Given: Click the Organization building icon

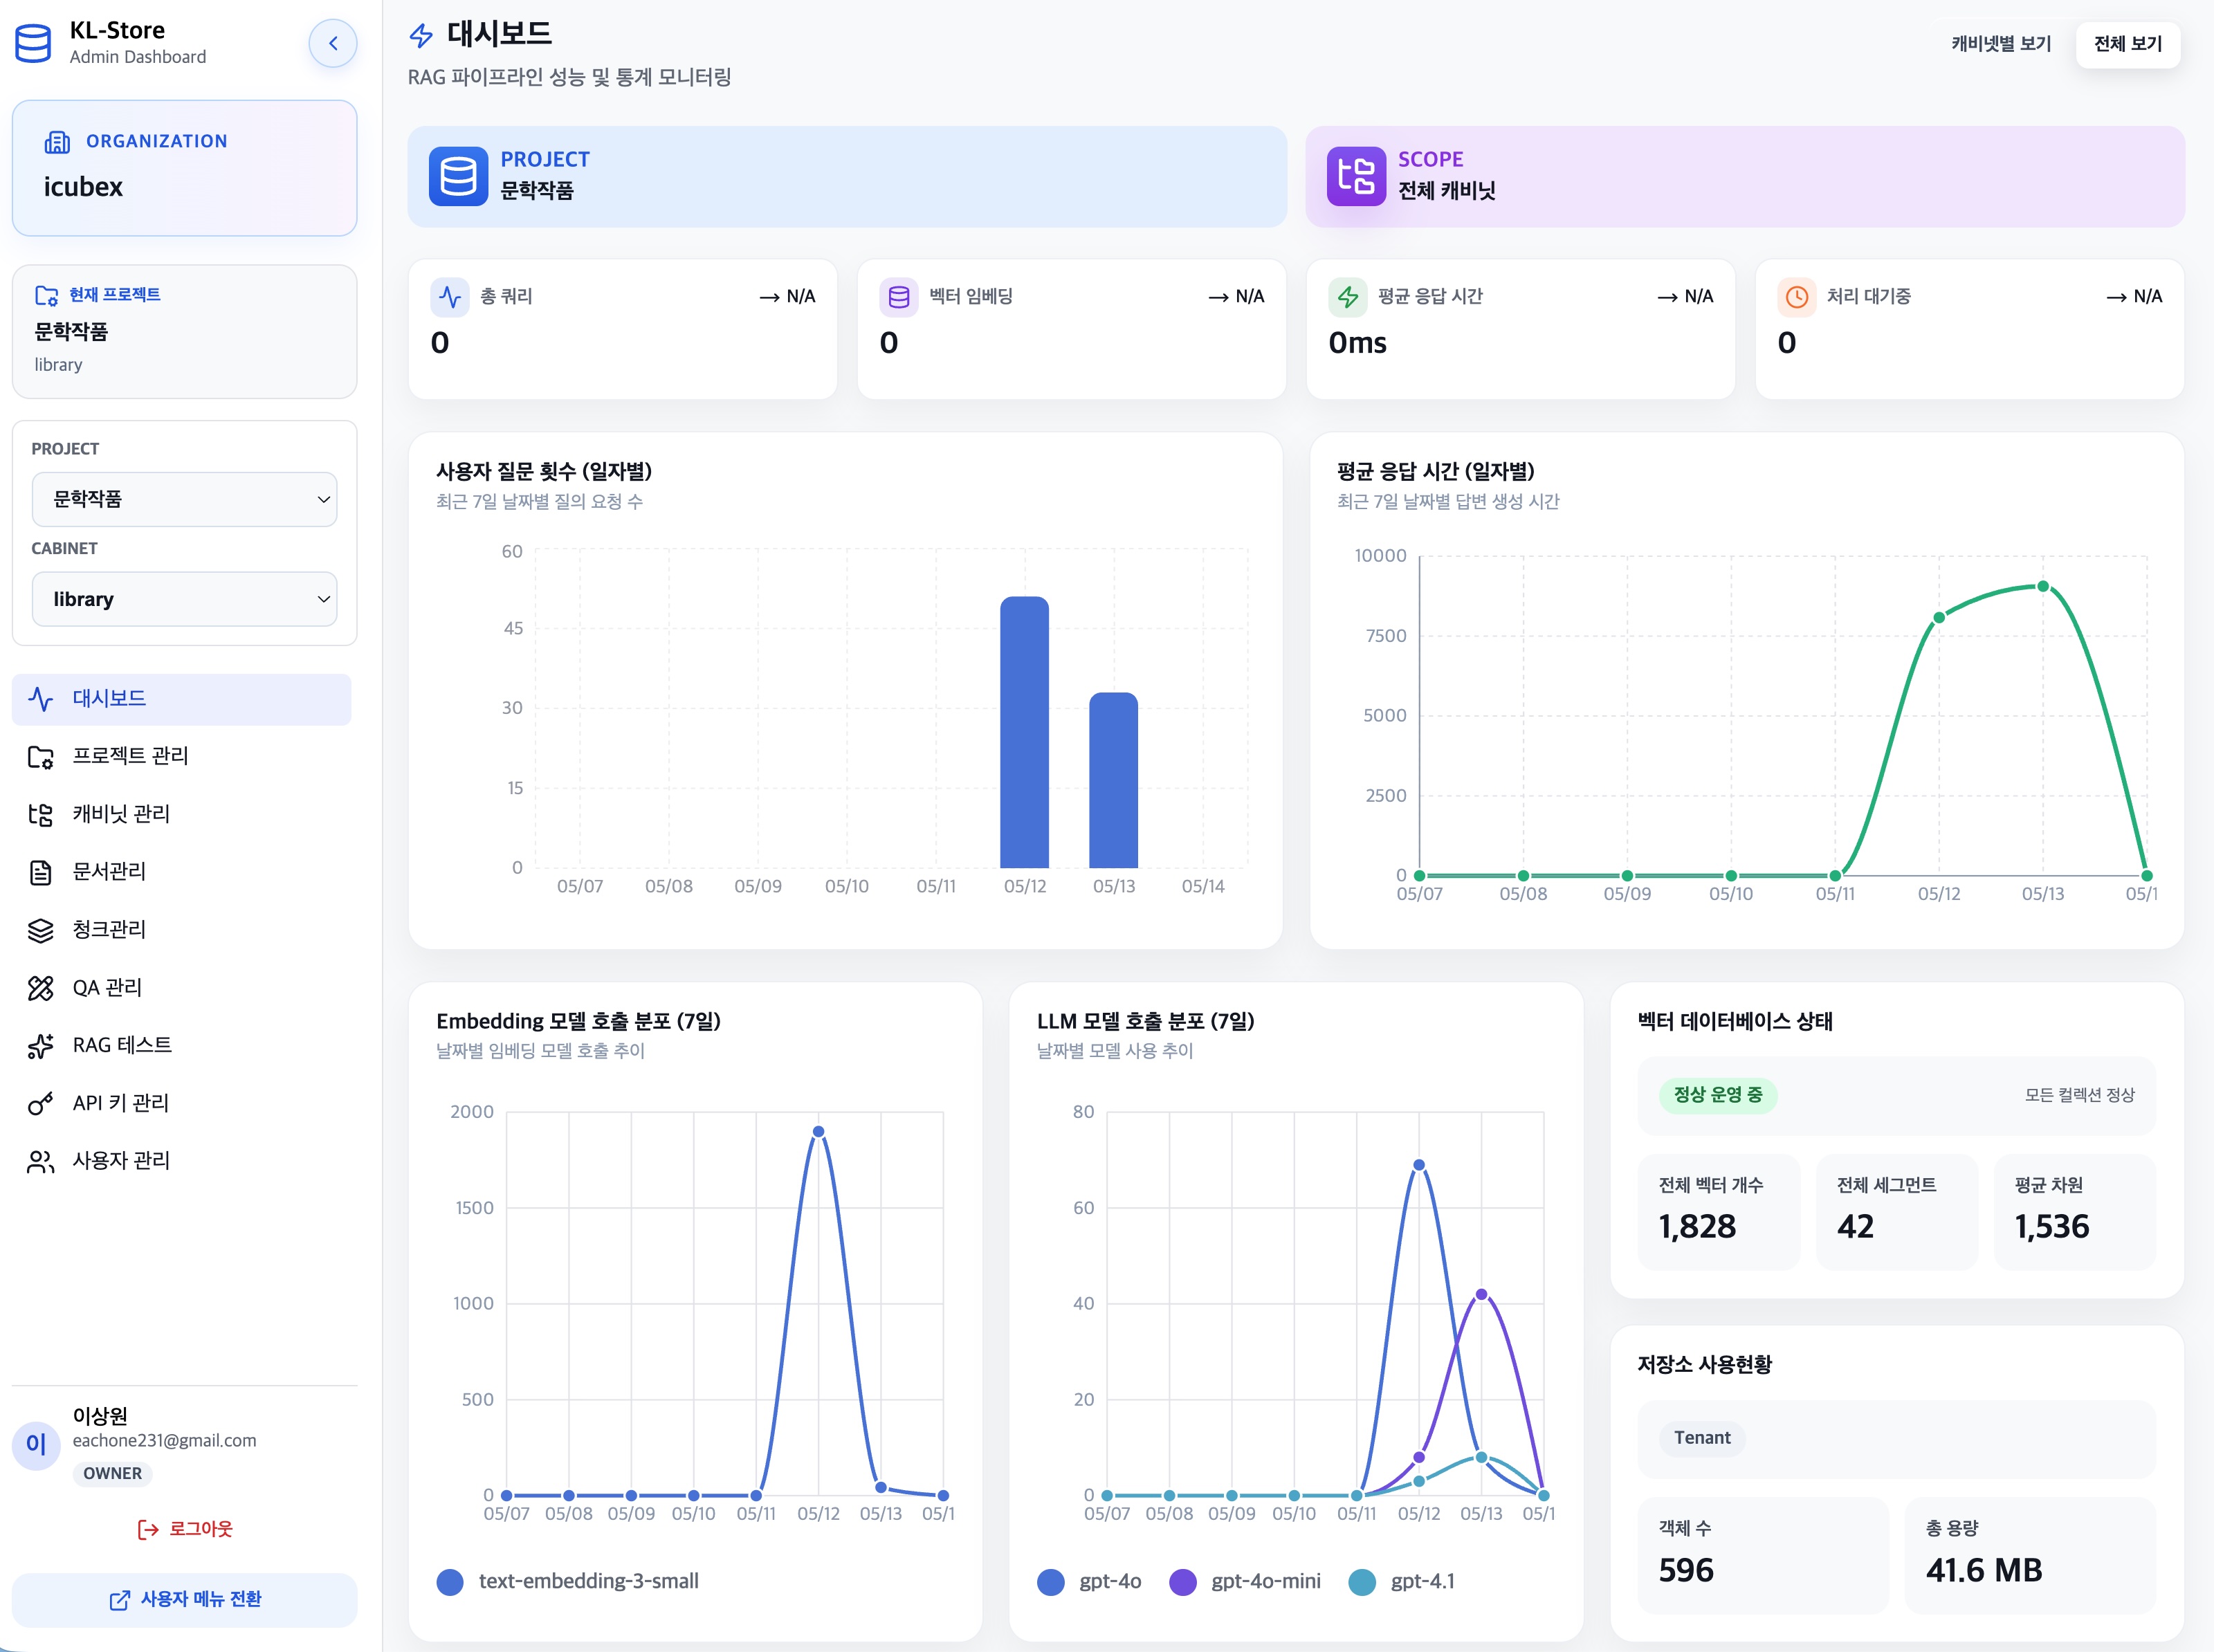Looking at the screenshot, I should point(57,142).
